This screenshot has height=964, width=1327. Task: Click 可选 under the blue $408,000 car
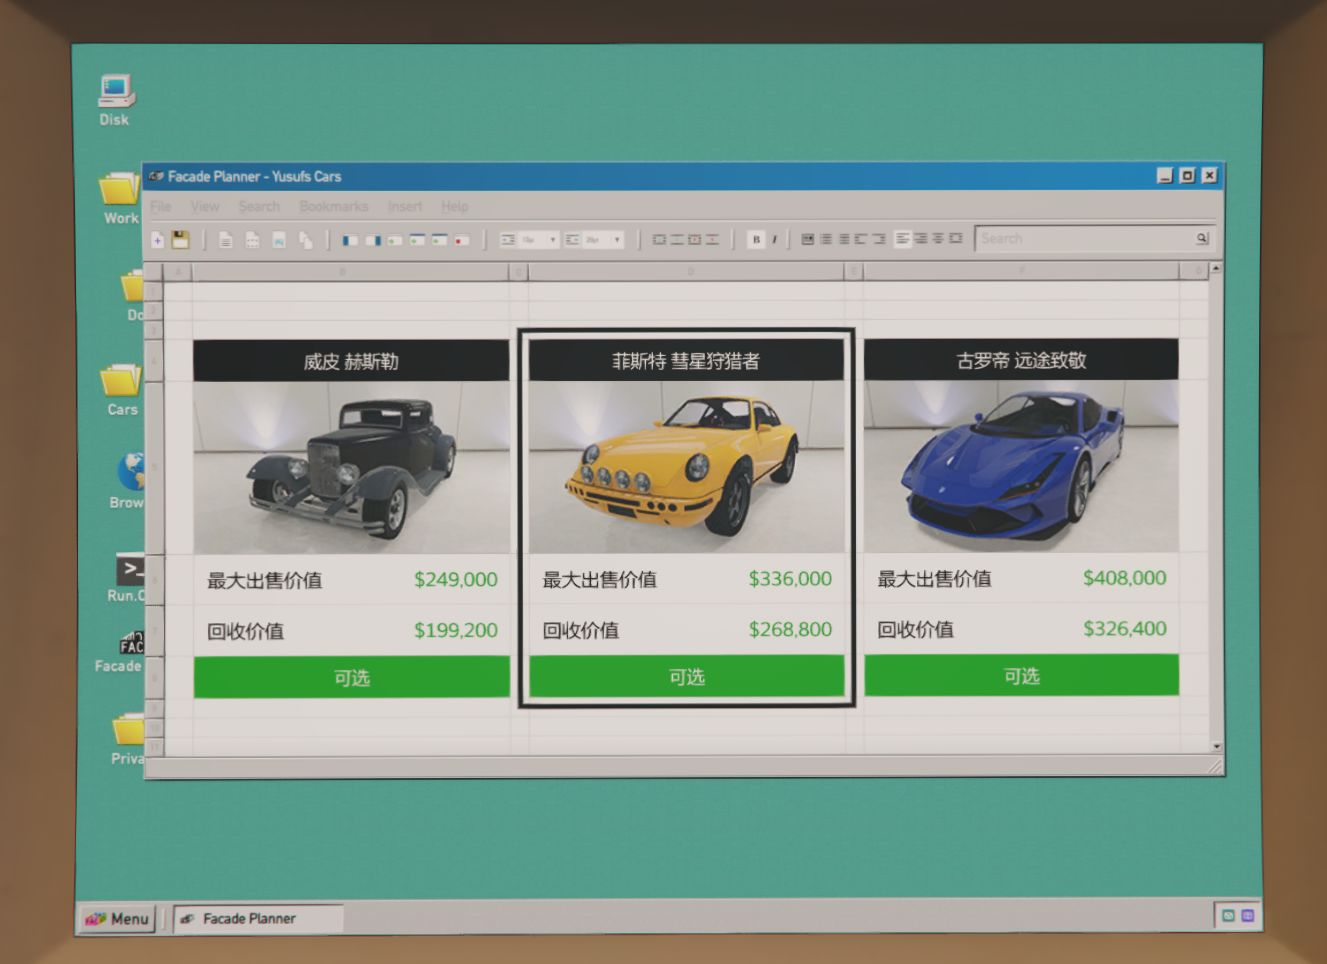1022,675
